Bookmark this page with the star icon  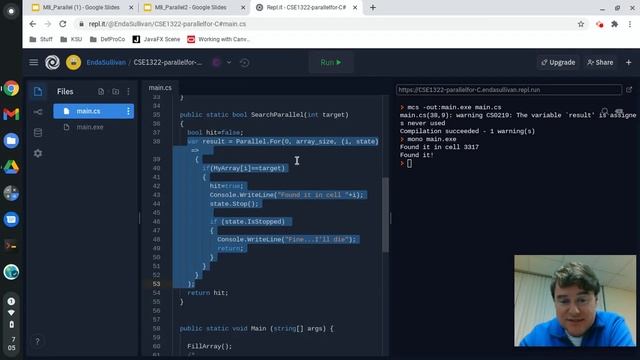(581, 24)
